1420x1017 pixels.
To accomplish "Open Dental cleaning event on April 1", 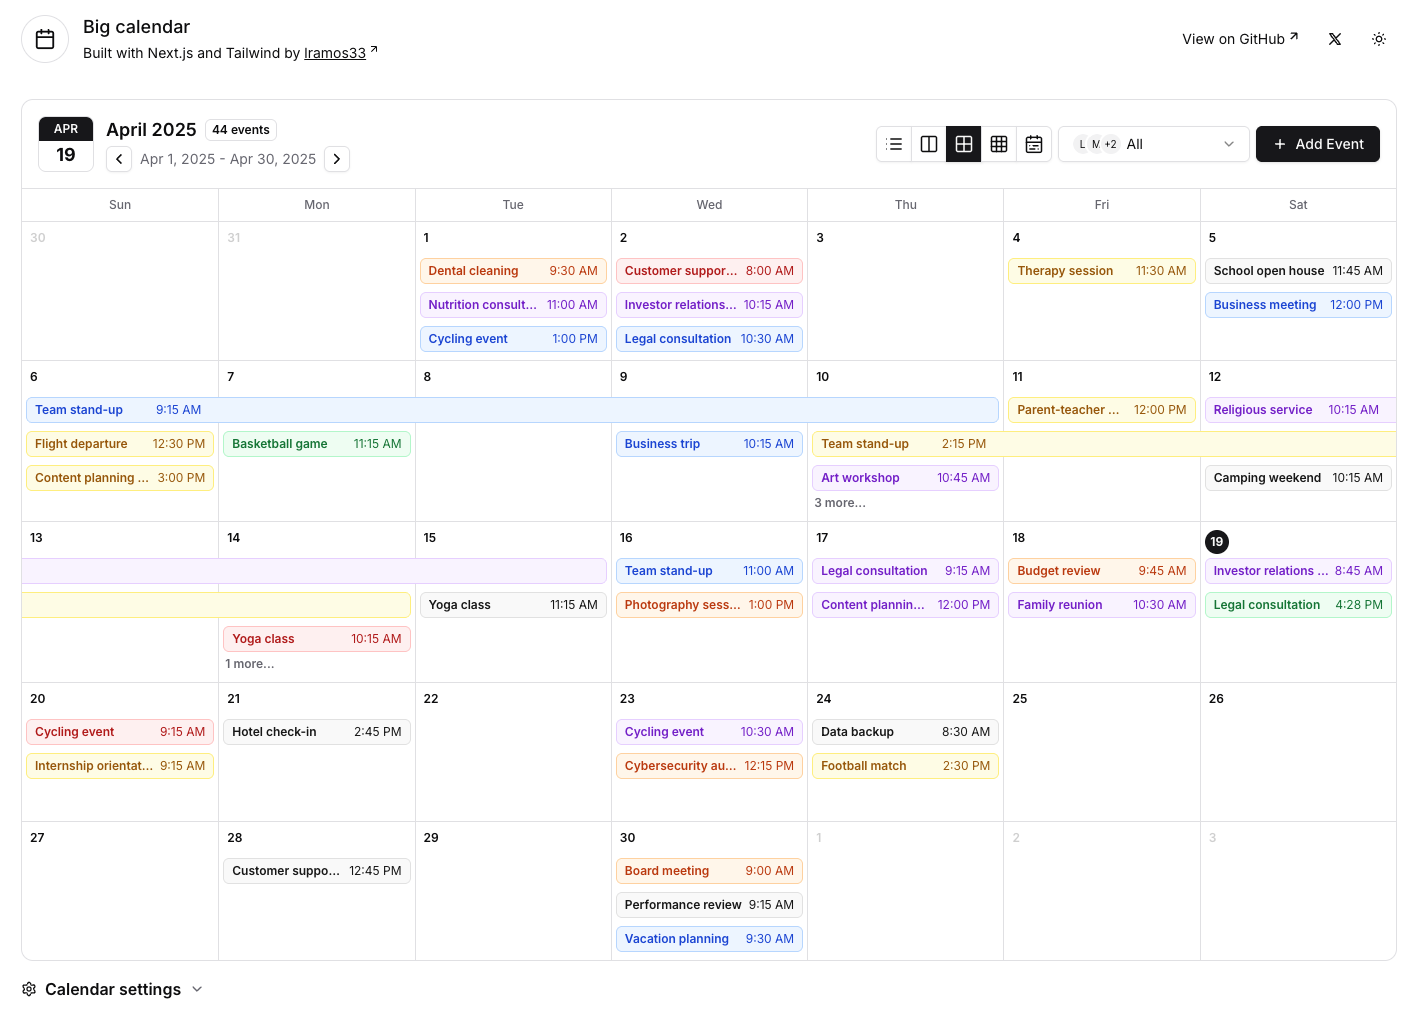I will tap(513, 271).
